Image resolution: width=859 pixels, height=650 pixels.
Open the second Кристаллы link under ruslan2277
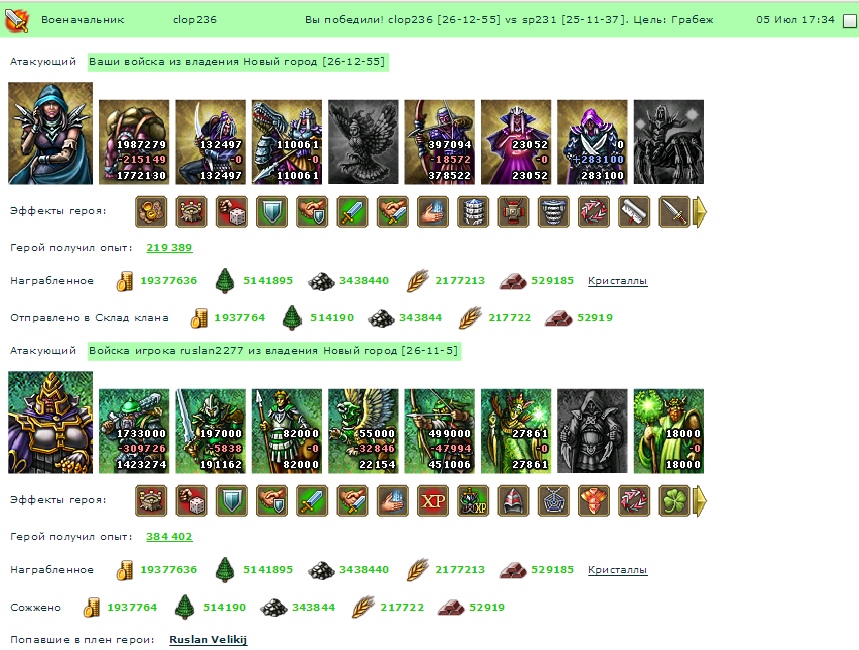tap(617, 569)
